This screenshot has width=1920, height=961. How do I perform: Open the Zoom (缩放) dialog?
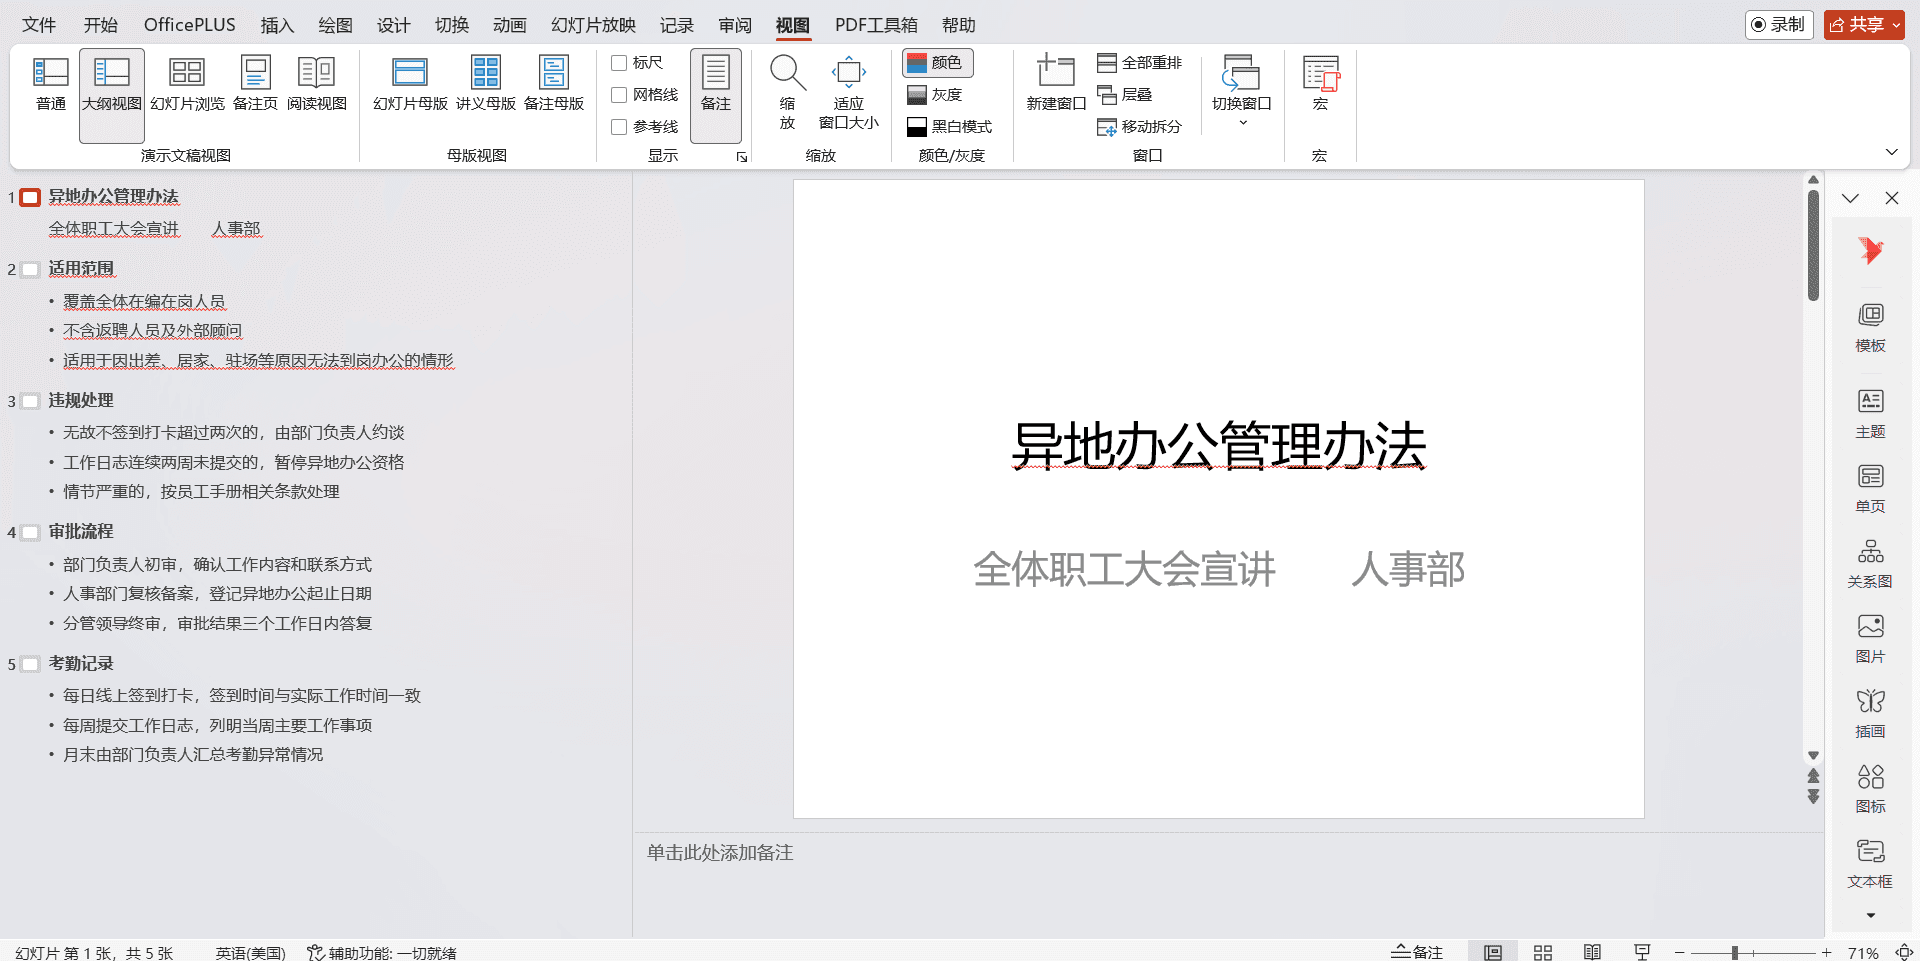click(x=787, y=92)
